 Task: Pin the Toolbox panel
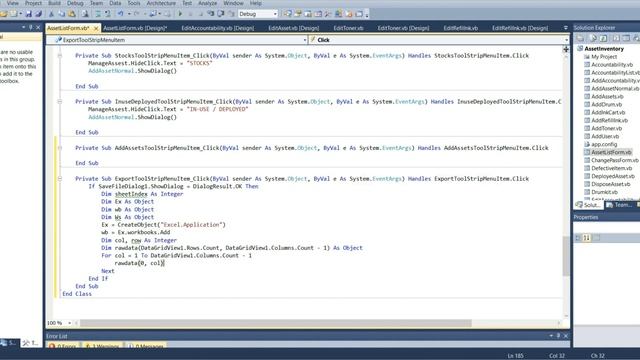(x=31, y=27)
